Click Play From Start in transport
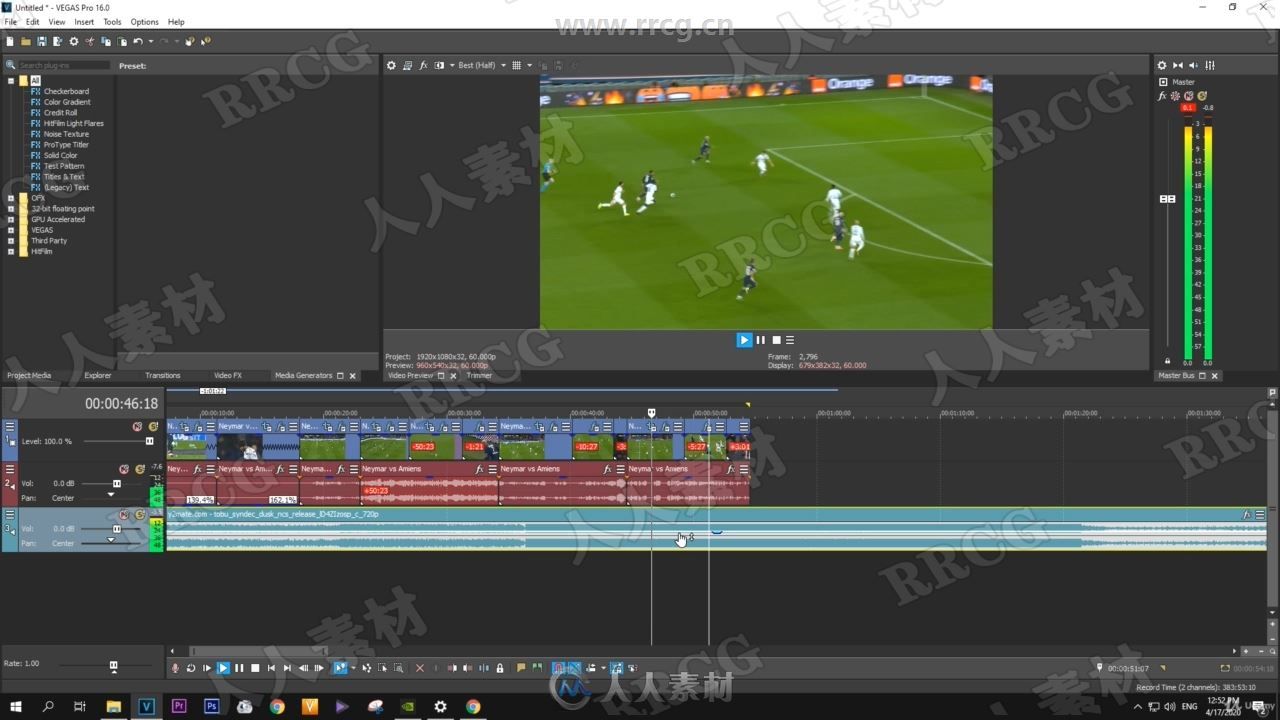 (207, 668)
